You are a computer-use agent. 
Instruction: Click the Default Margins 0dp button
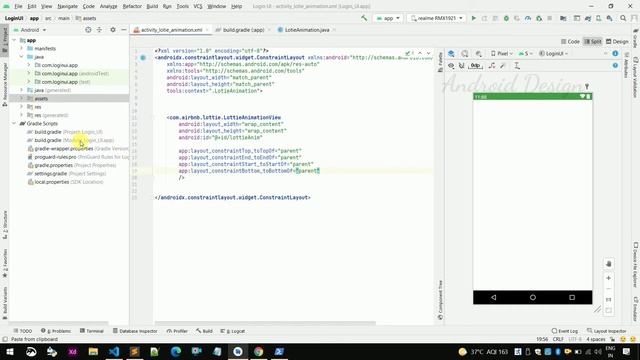tap(476, 66)
